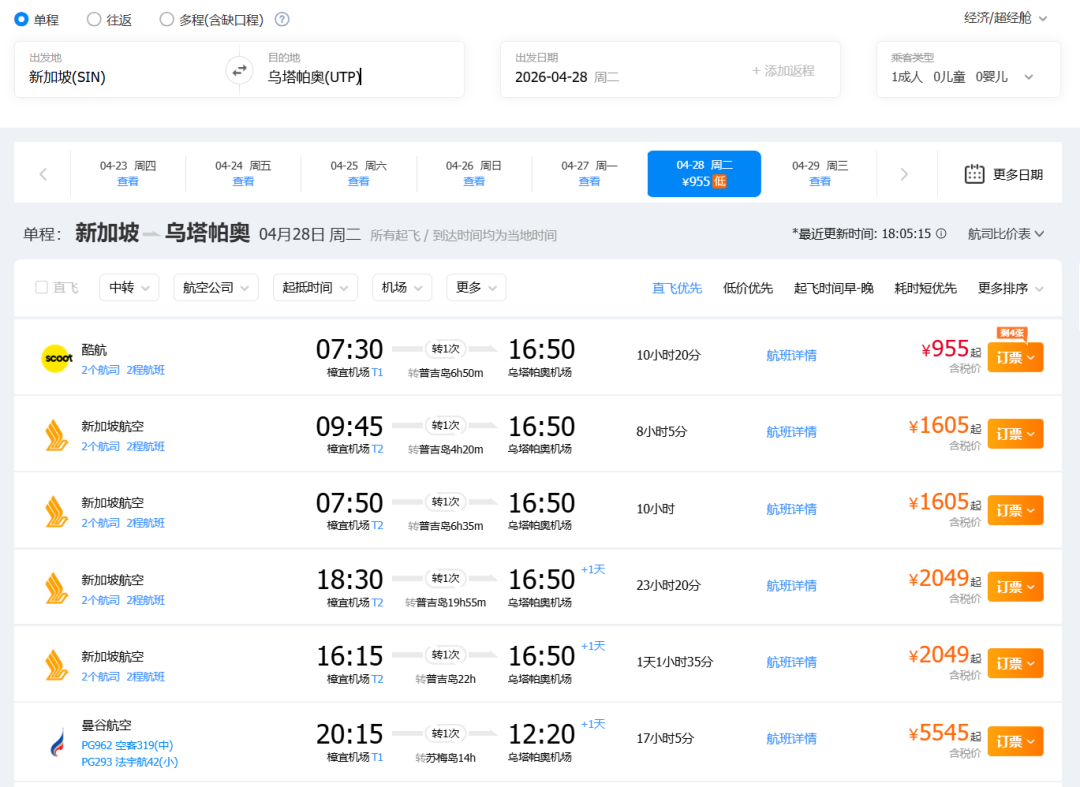
Task: Open the 起抵时间 filter dropdown
Action: click(x=315, y=287)
